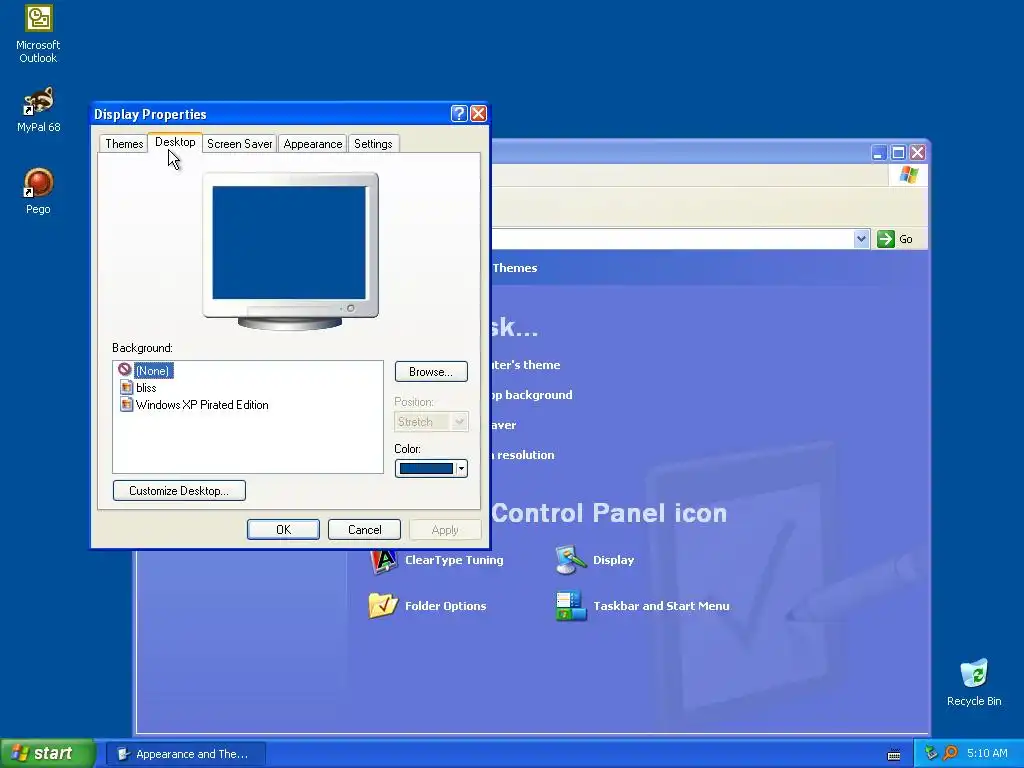The height and width of the screenshot is (768, 1024).
Task: Click the Browse... button
Action: 431,372
